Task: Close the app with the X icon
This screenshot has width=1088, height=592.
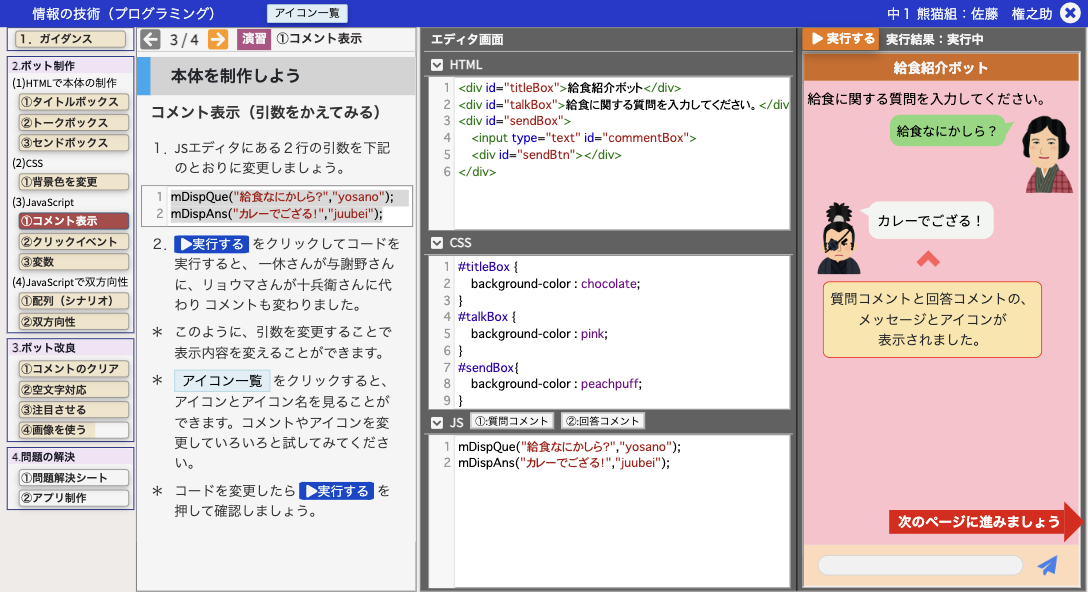Action: pos(1070,13)
